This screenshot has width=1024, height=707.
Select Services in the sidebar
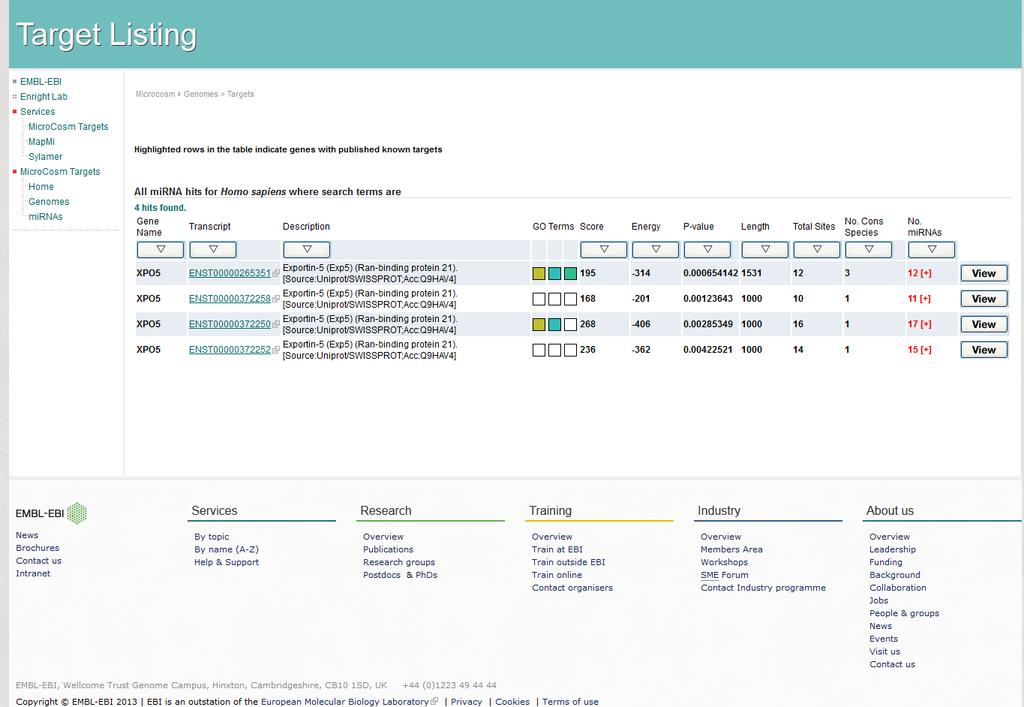[37, 112]
